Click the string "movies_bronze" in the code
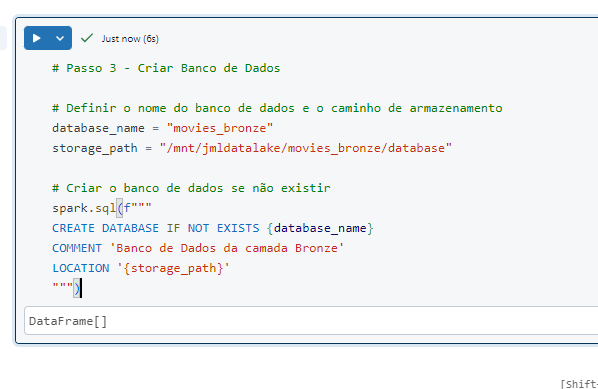598x389 pixels. (220, 128)
